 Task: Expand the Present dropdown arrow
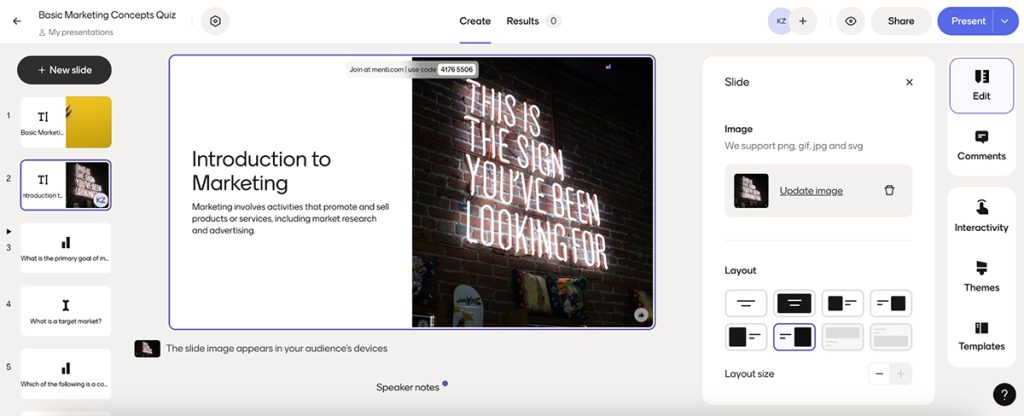1005,21
